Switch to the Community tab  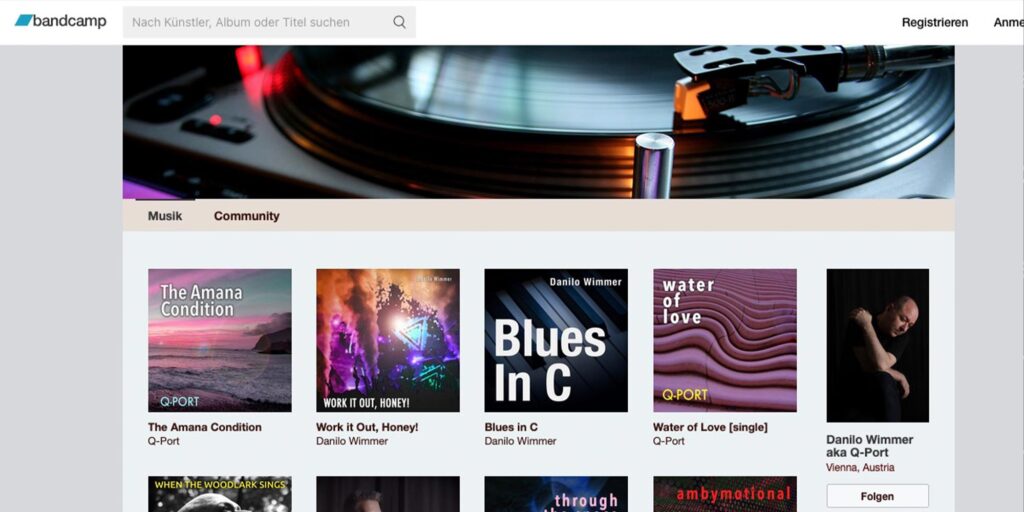(x=246, y=216)
